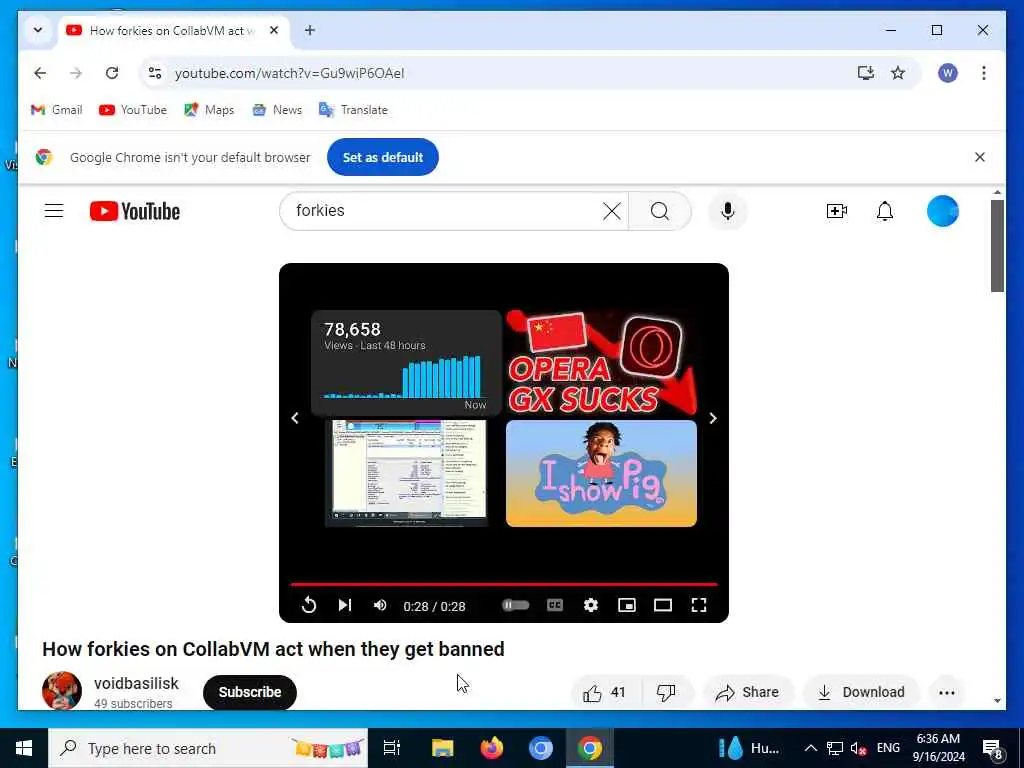Screen dimensions: 1024x768
Task: Open the Opera GX Sucks video
Action: [x=601, y=362]
